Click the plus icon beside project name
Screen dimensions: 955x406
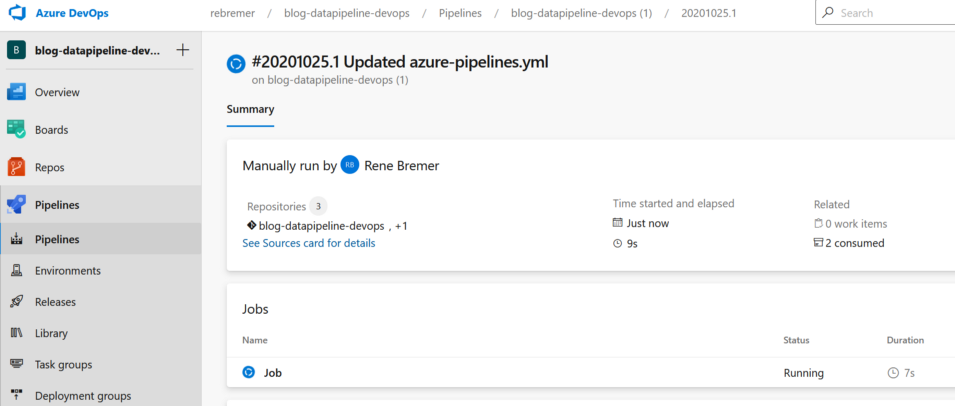click(x=183, y=50)
